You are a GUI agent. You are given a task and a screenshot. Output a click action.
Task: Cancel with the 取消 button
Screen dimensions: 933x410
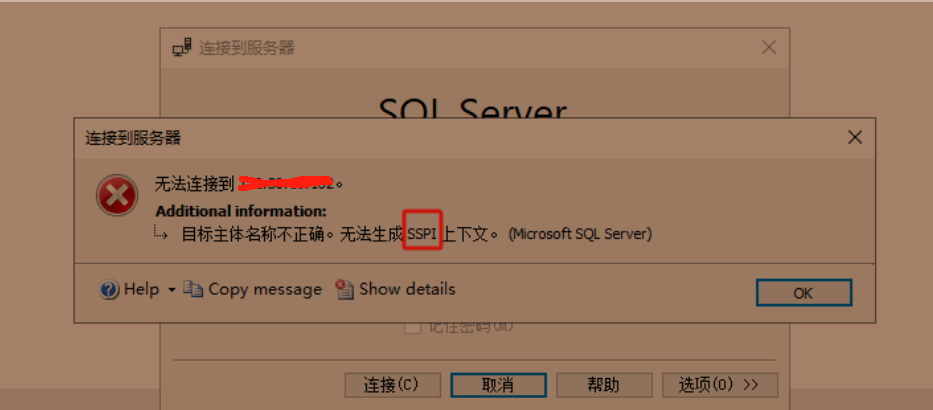(x=498, y=385)
